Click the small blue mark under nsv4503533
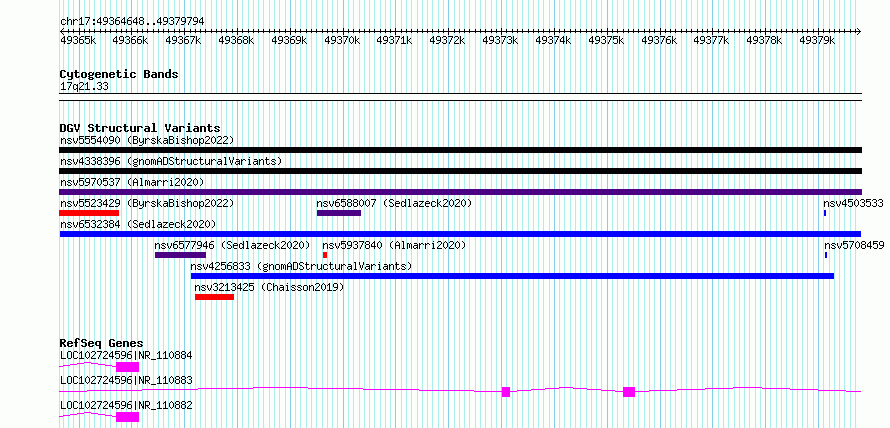Image resolution: width=890 pixels, height=428 pixels. pos(825,213)
